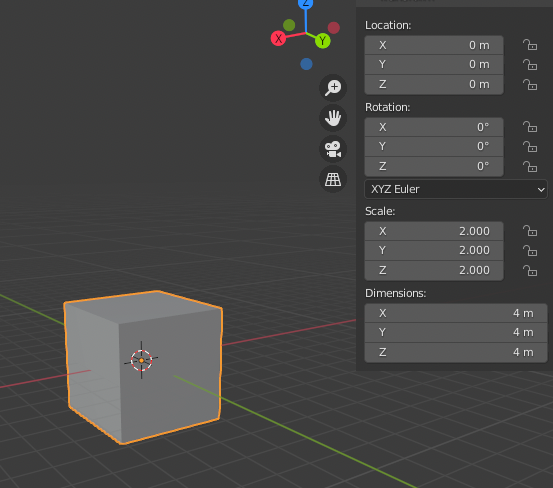This screenshot has width=553, height=488.
Task: Click the Dimensions Y field showing 4 m
Action: pos(456,333)
